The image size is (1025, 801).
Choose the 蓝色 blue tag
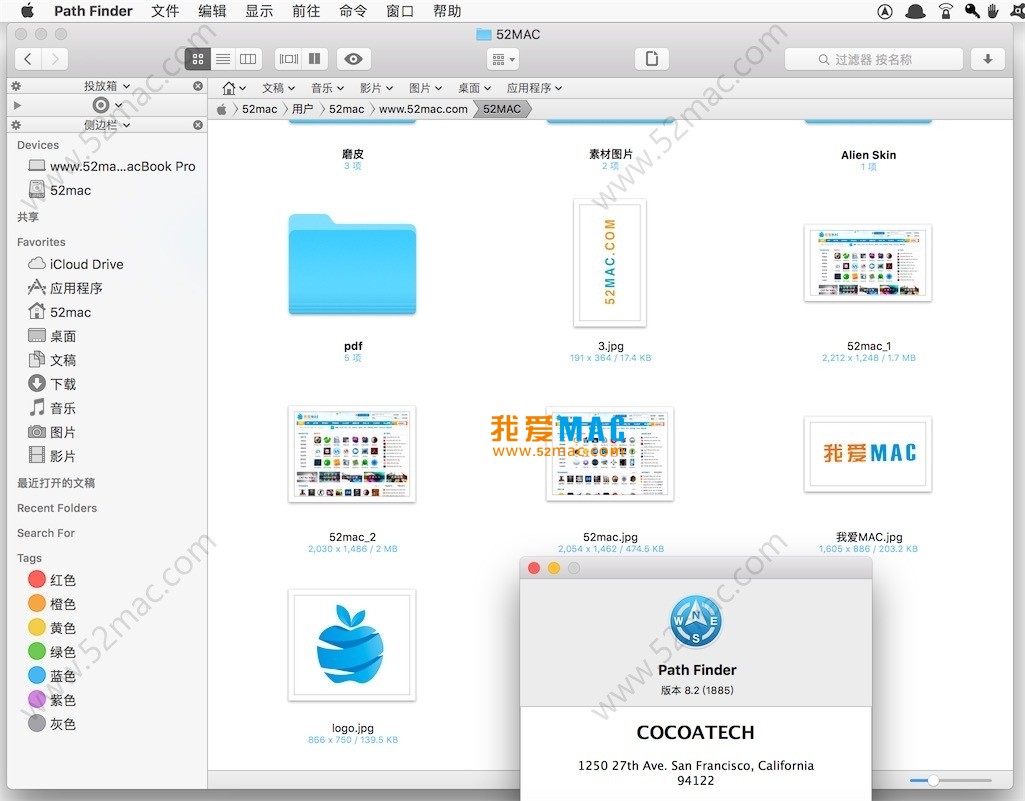coord(52,676)
